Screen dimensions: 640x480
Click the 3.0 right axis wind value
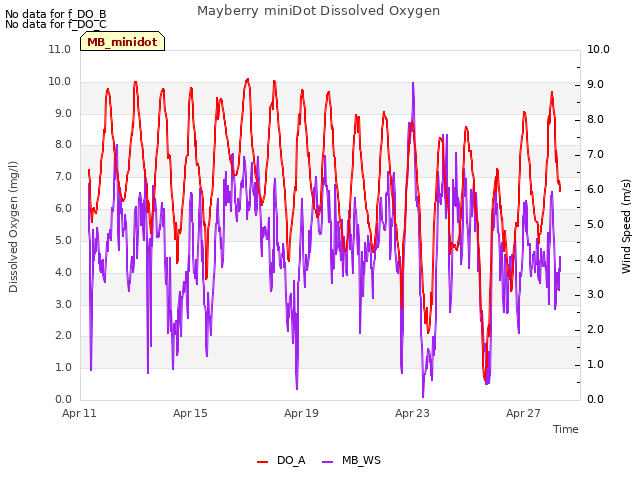[x=595, y=294]
